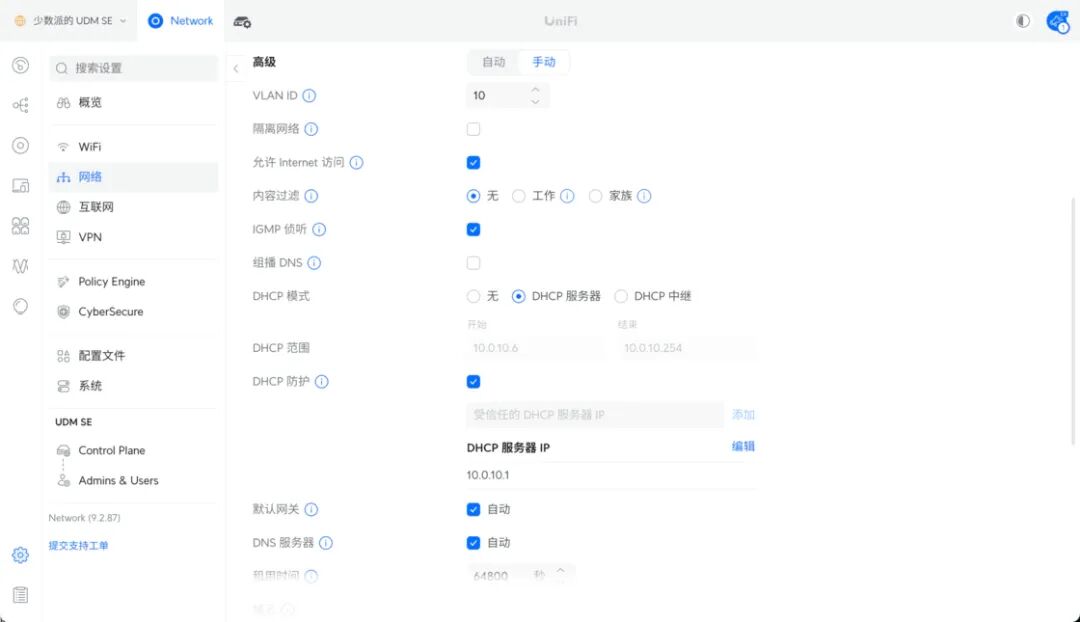Uncheck the DHCP 防护 checkbox
Image resolution: width=1080 pixels, height=622 pixels.
point(473,382)
